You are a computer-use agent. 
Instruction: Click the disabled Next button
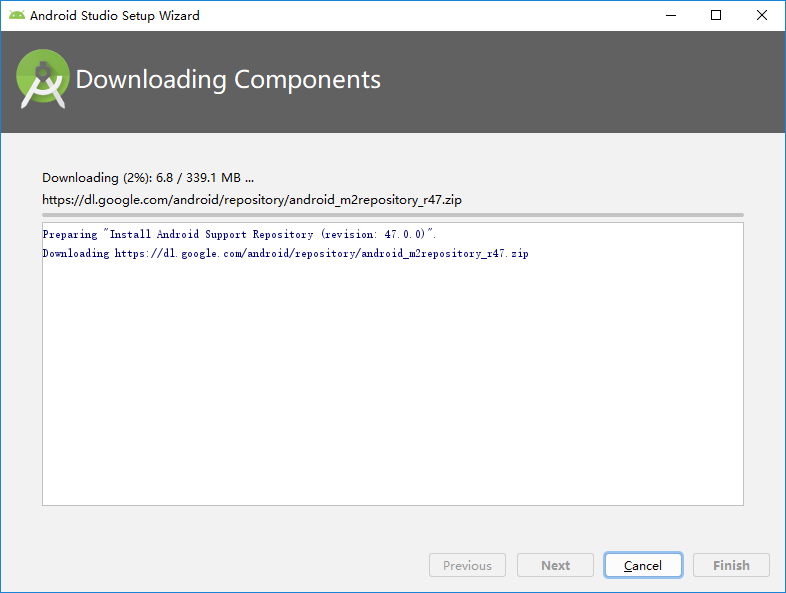[x=555, y=565]
